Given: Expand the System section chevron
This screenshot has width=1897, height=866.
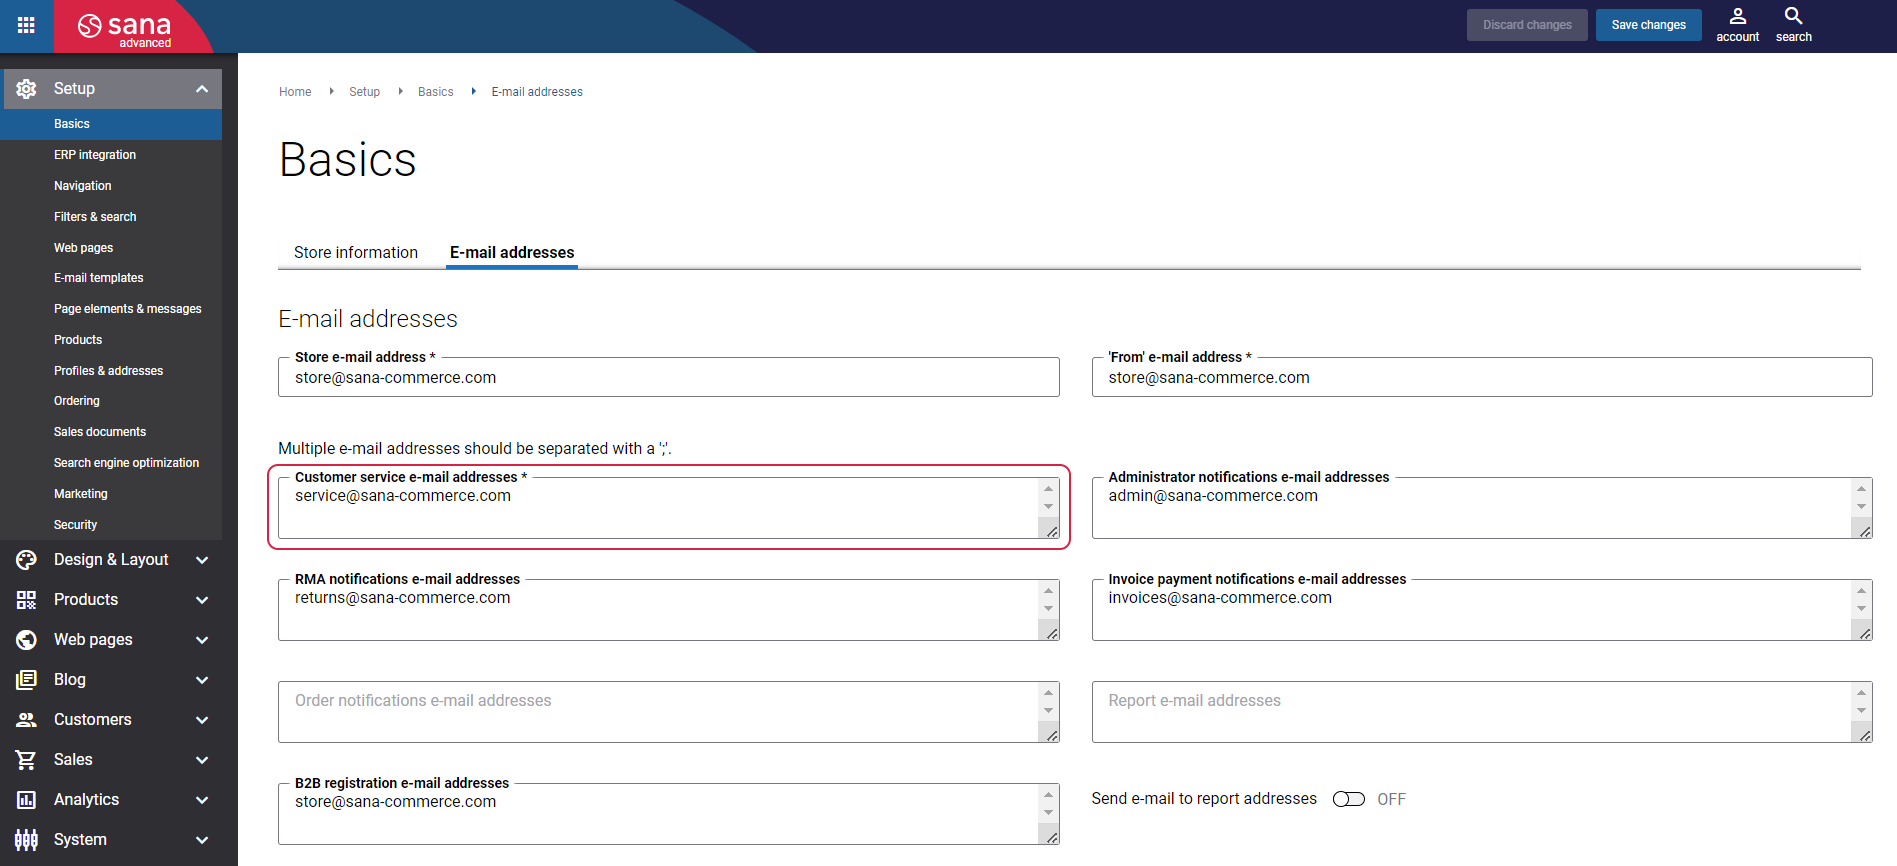Looking at the screenshot, I should click(x=202, y=840).
